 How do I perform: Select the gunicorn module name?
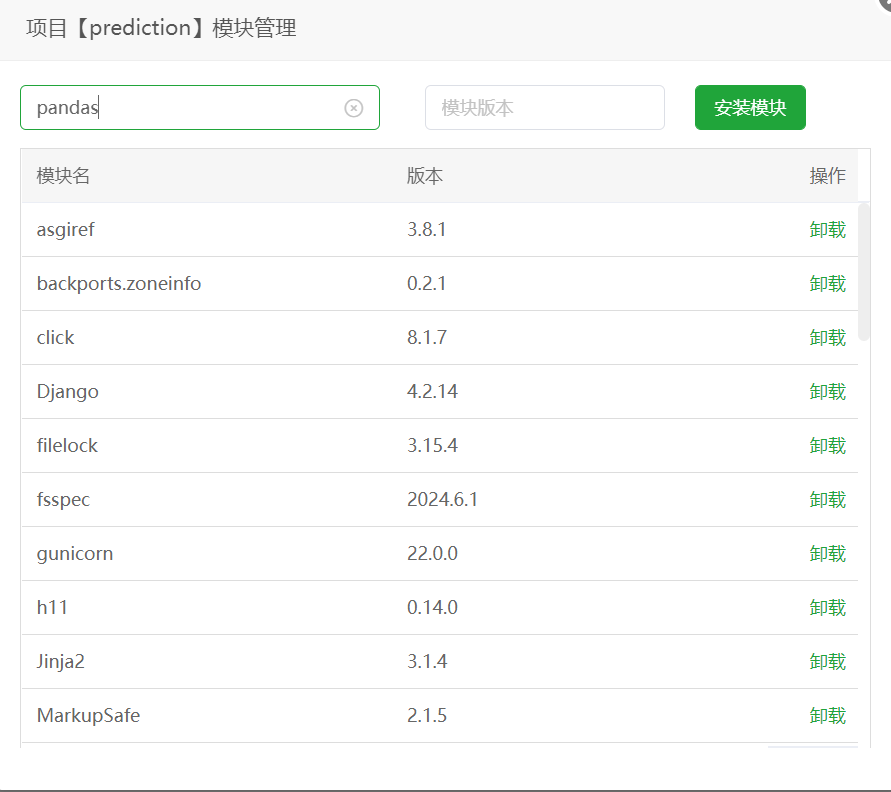74,553
